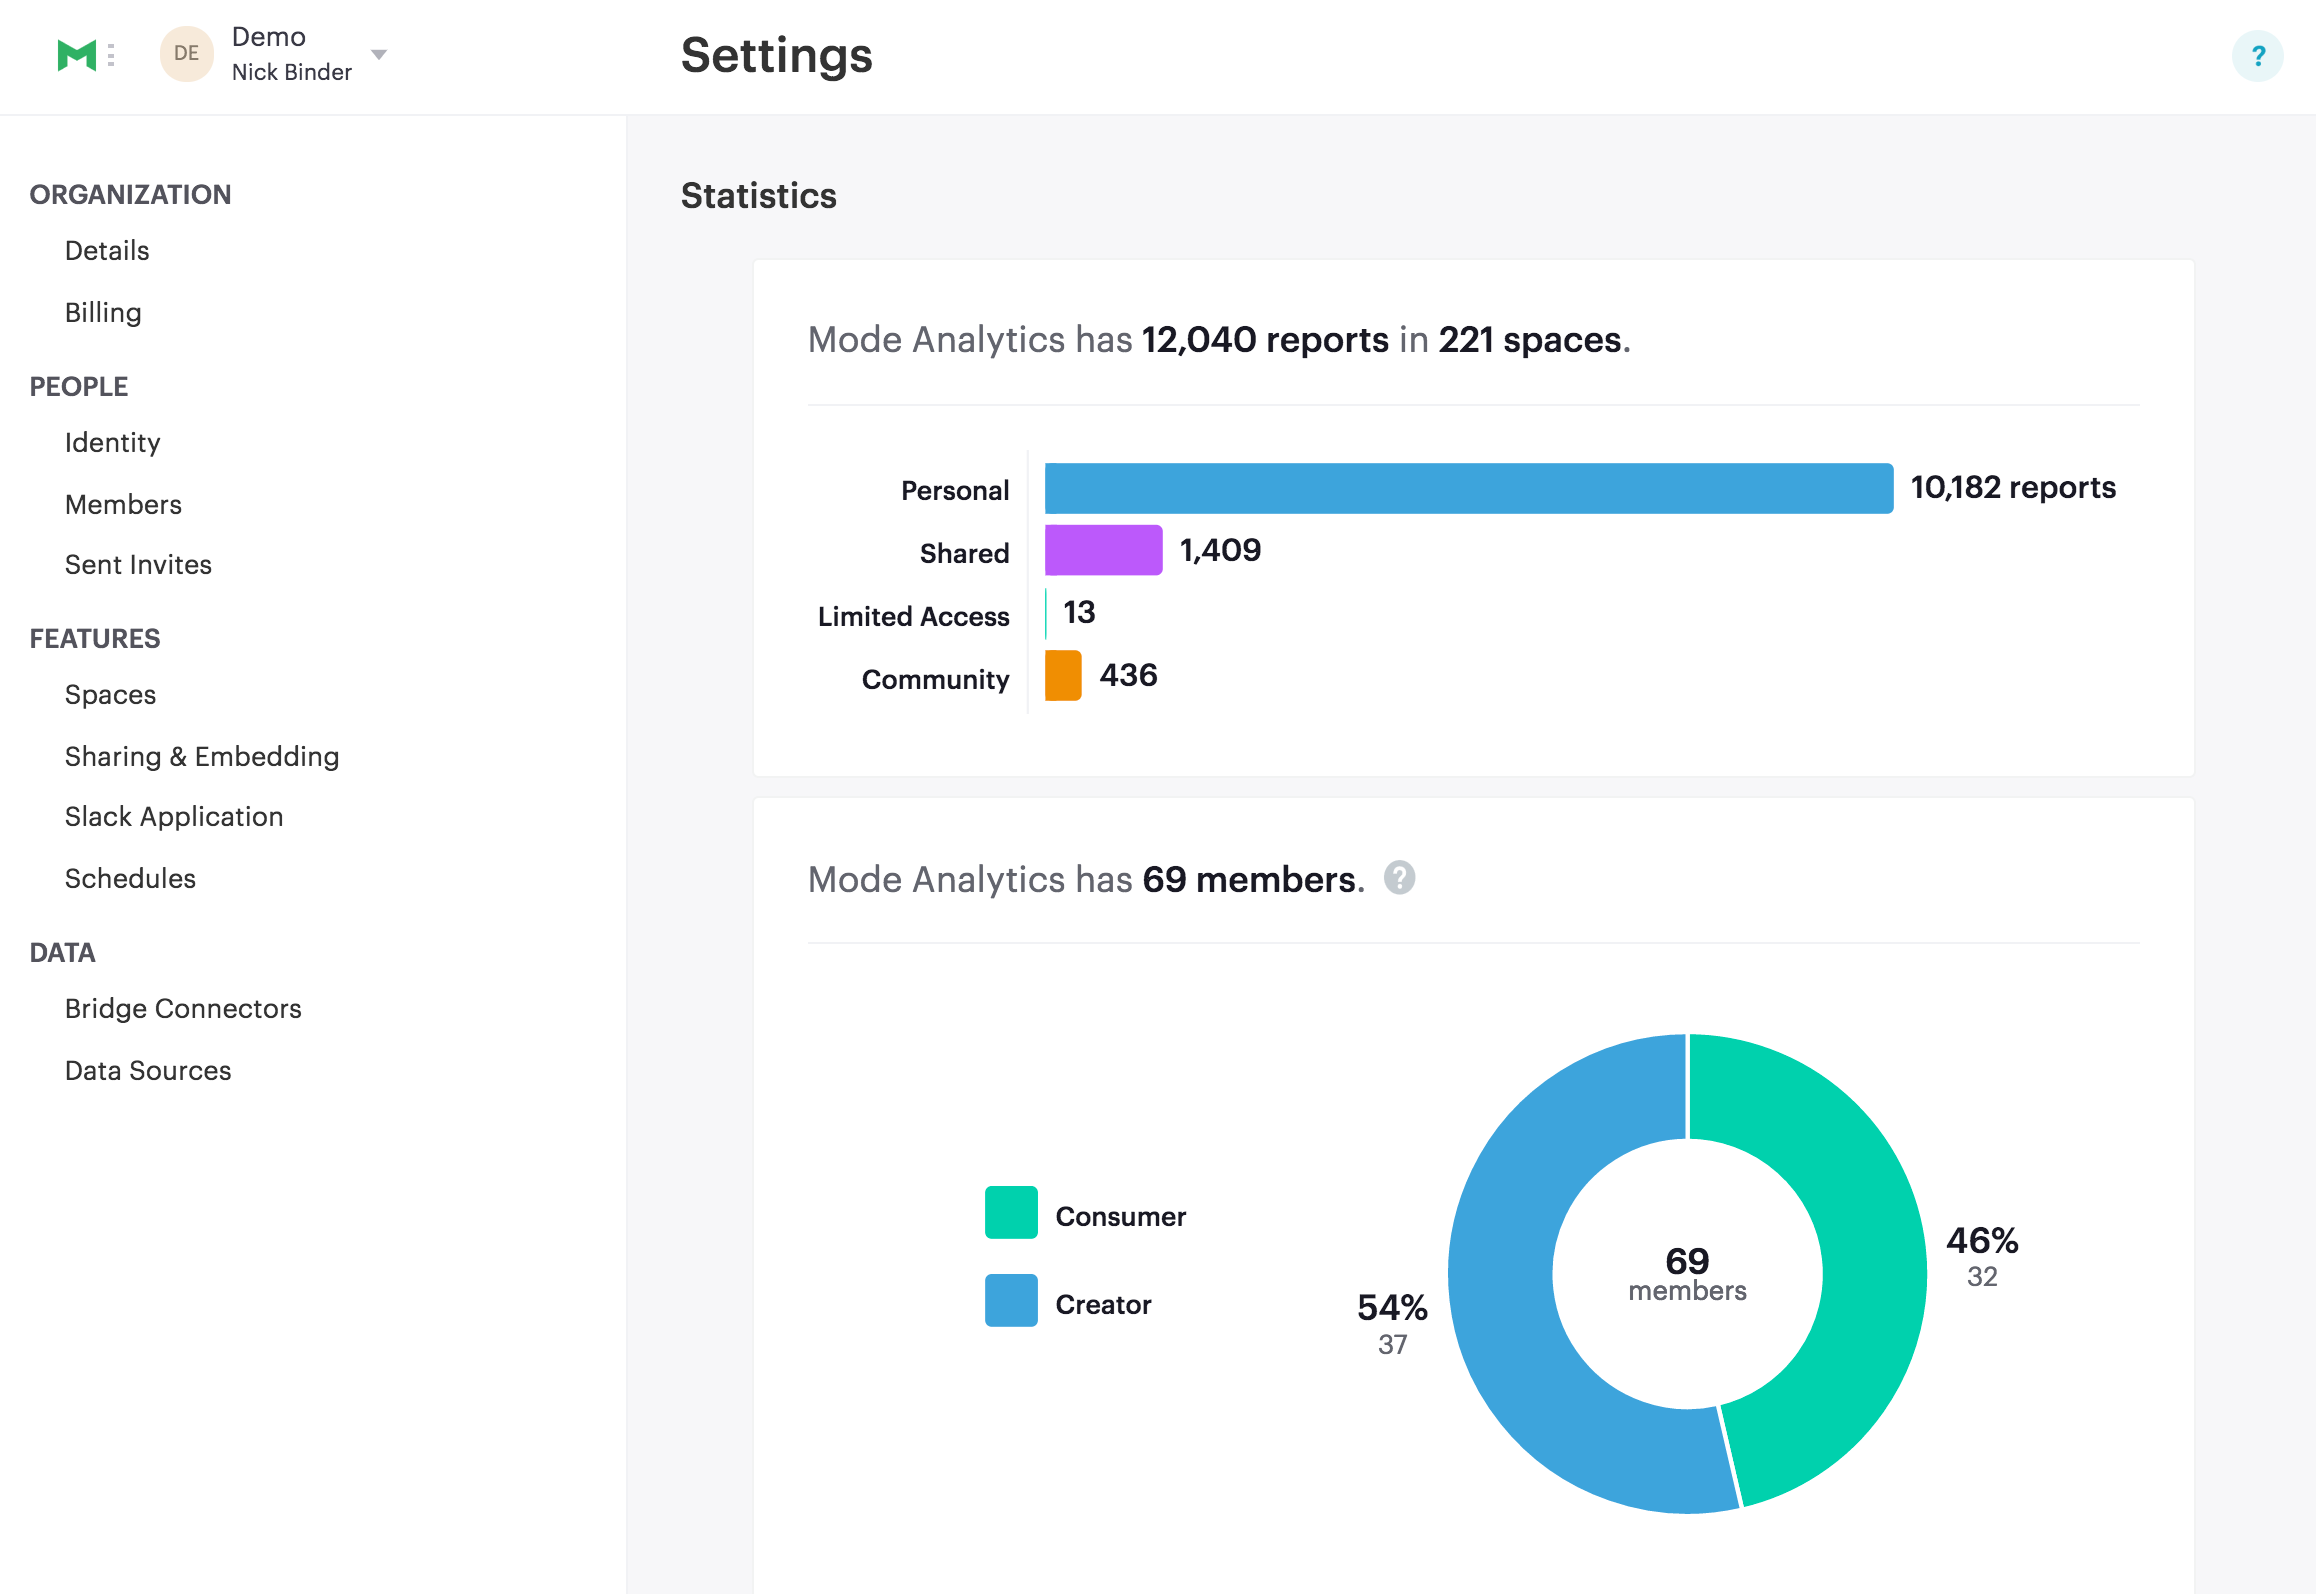Open help via the top-right question mark
The height and width of the screenshot is (1594, 2316).
(2257, 56)
